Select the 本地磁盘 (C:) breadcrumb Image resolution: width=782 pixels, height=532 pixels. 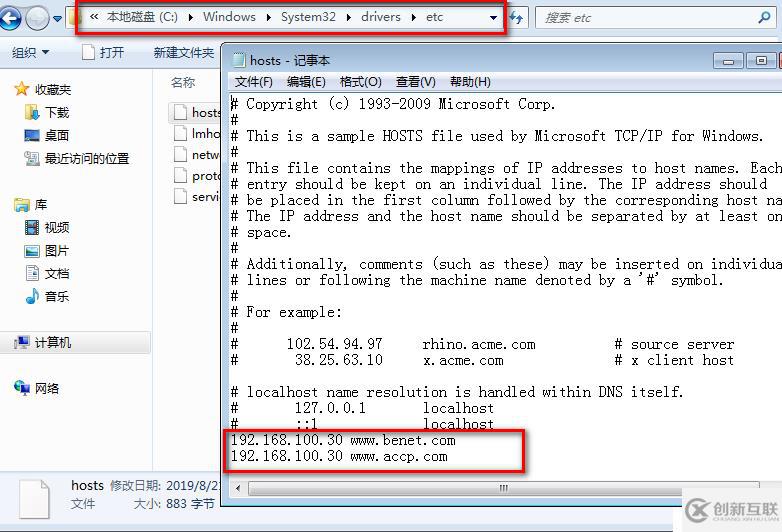pyautogui.click(x=142, y=17)
